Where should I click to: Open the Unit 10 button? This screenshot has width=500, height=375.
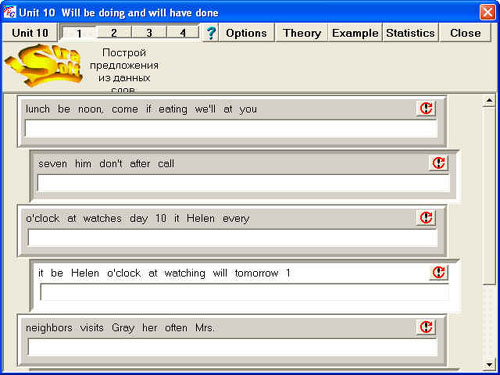point(30,33)
